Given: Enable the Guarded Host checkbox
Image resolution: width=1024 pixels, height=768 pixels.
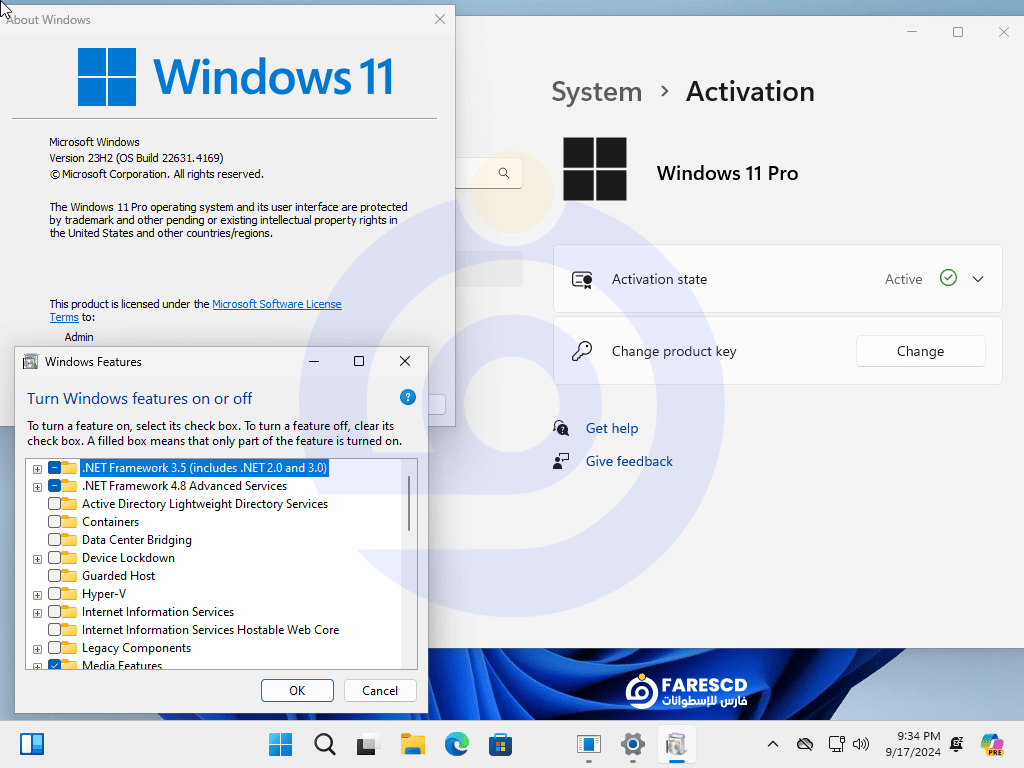Looking at the screenshot, I should click(54, 575).
